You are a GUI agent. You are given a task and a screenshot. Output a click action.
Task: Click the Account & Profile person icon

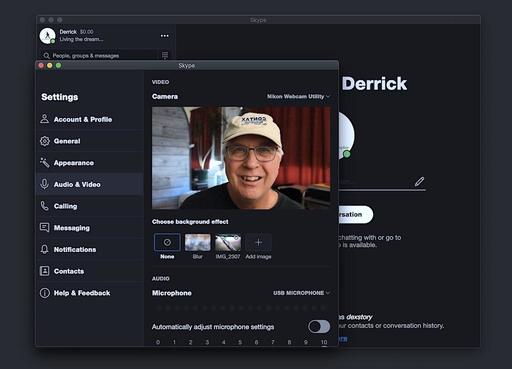pos(44,119)
